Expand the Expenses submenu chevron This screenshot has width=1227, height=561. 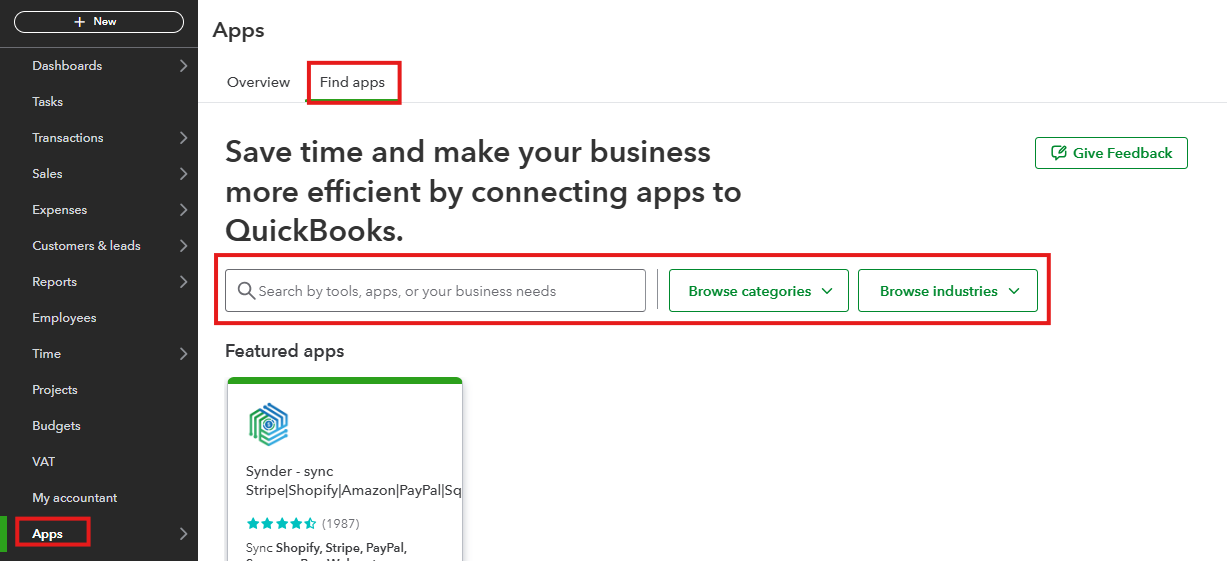point(183,210)
